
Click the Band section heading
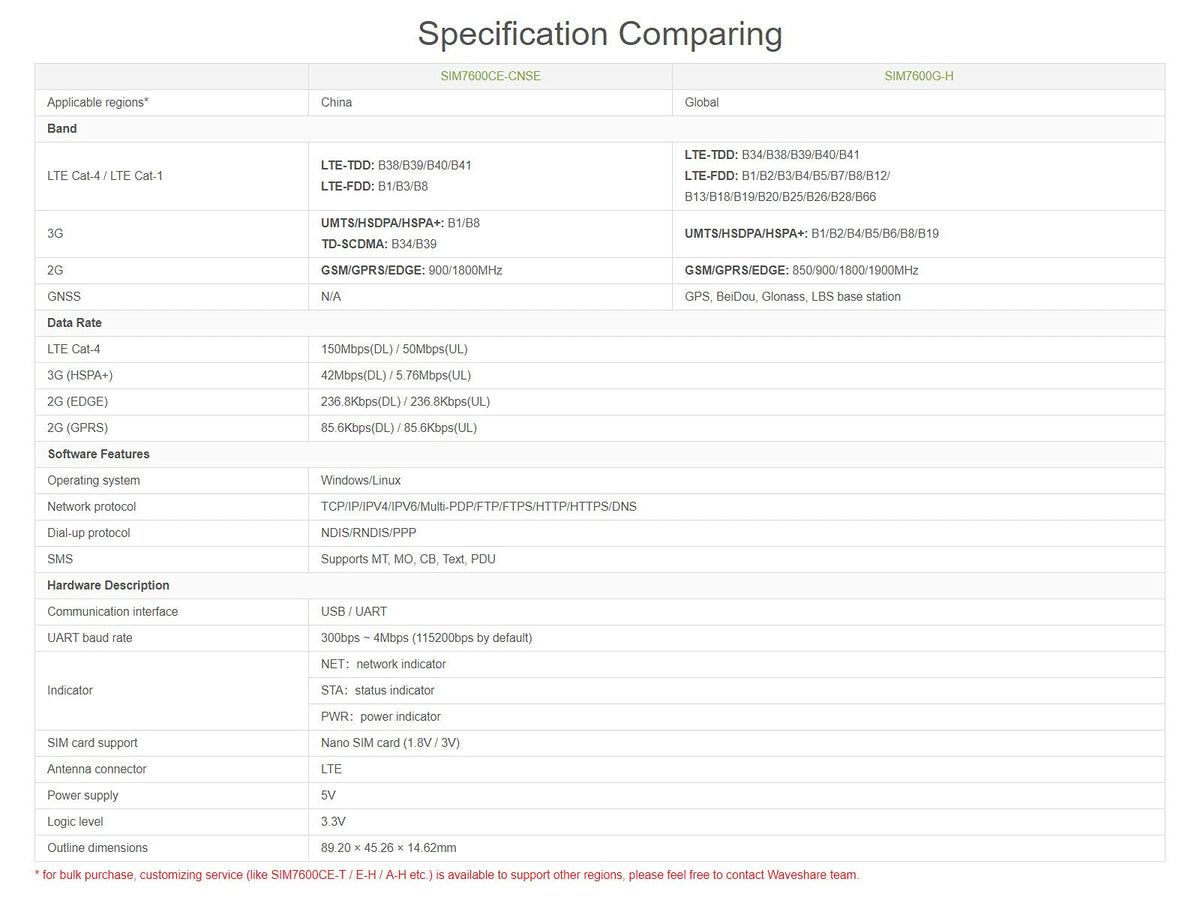click(x=62, y=128)
